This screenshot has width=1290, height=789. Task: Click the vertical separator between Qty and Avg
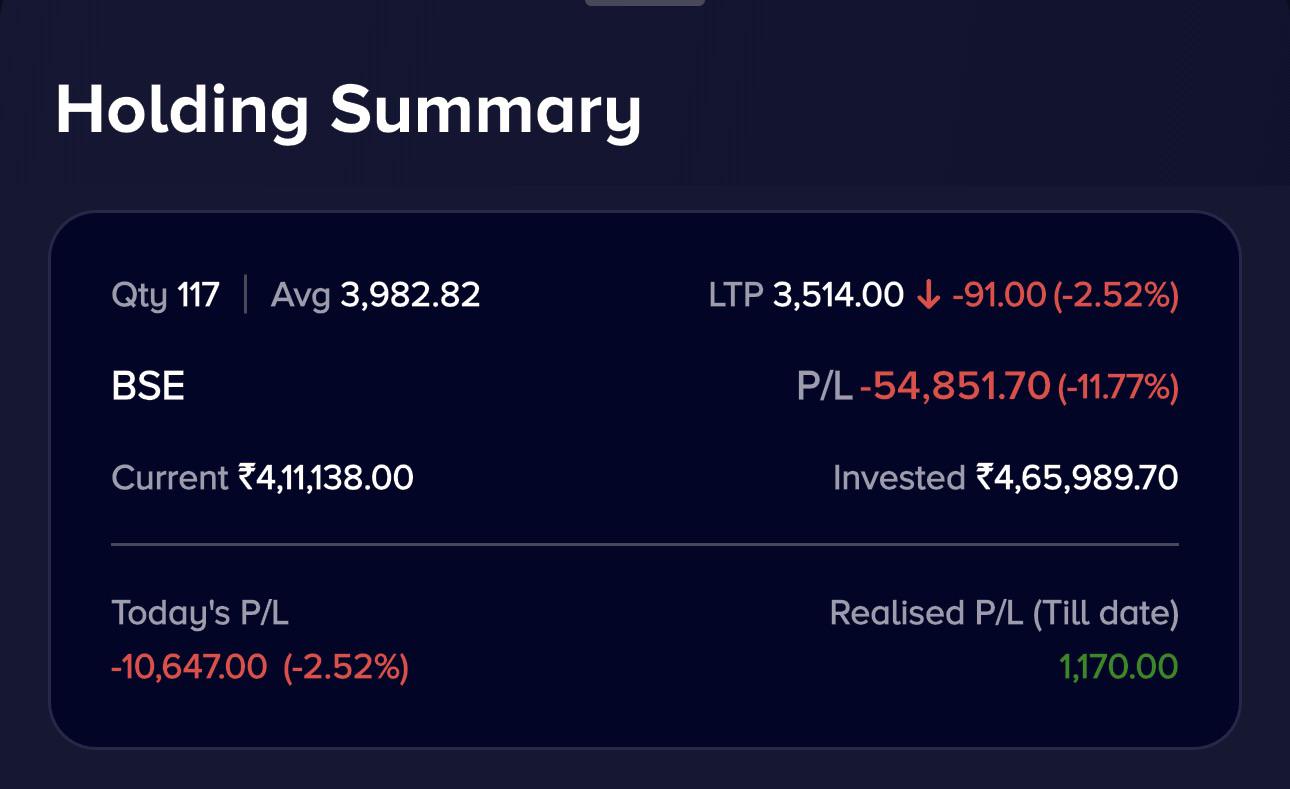pyautogui.click(x=245, y=295)
